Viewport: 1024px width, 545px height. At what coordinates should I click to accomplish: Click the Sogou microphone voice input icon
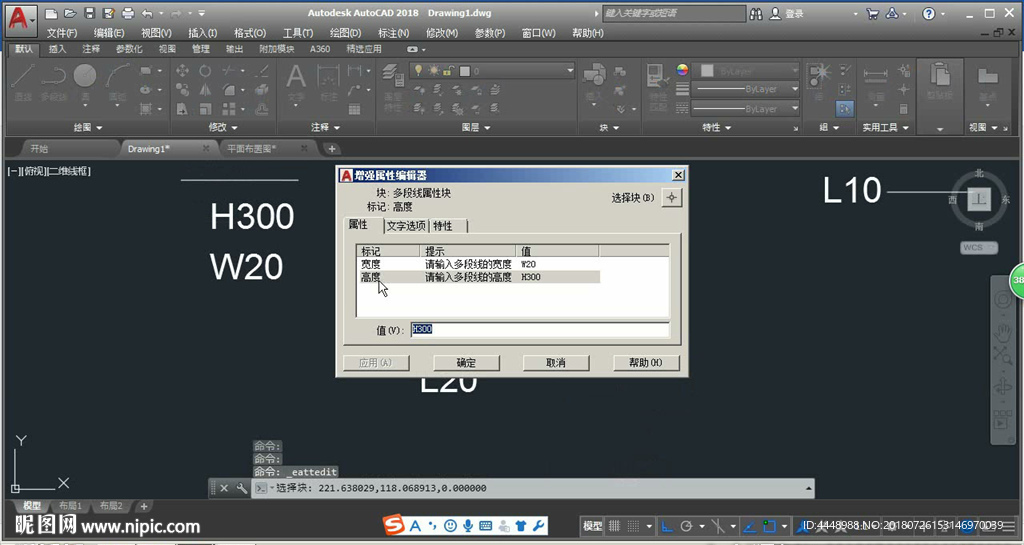(468, 525)
